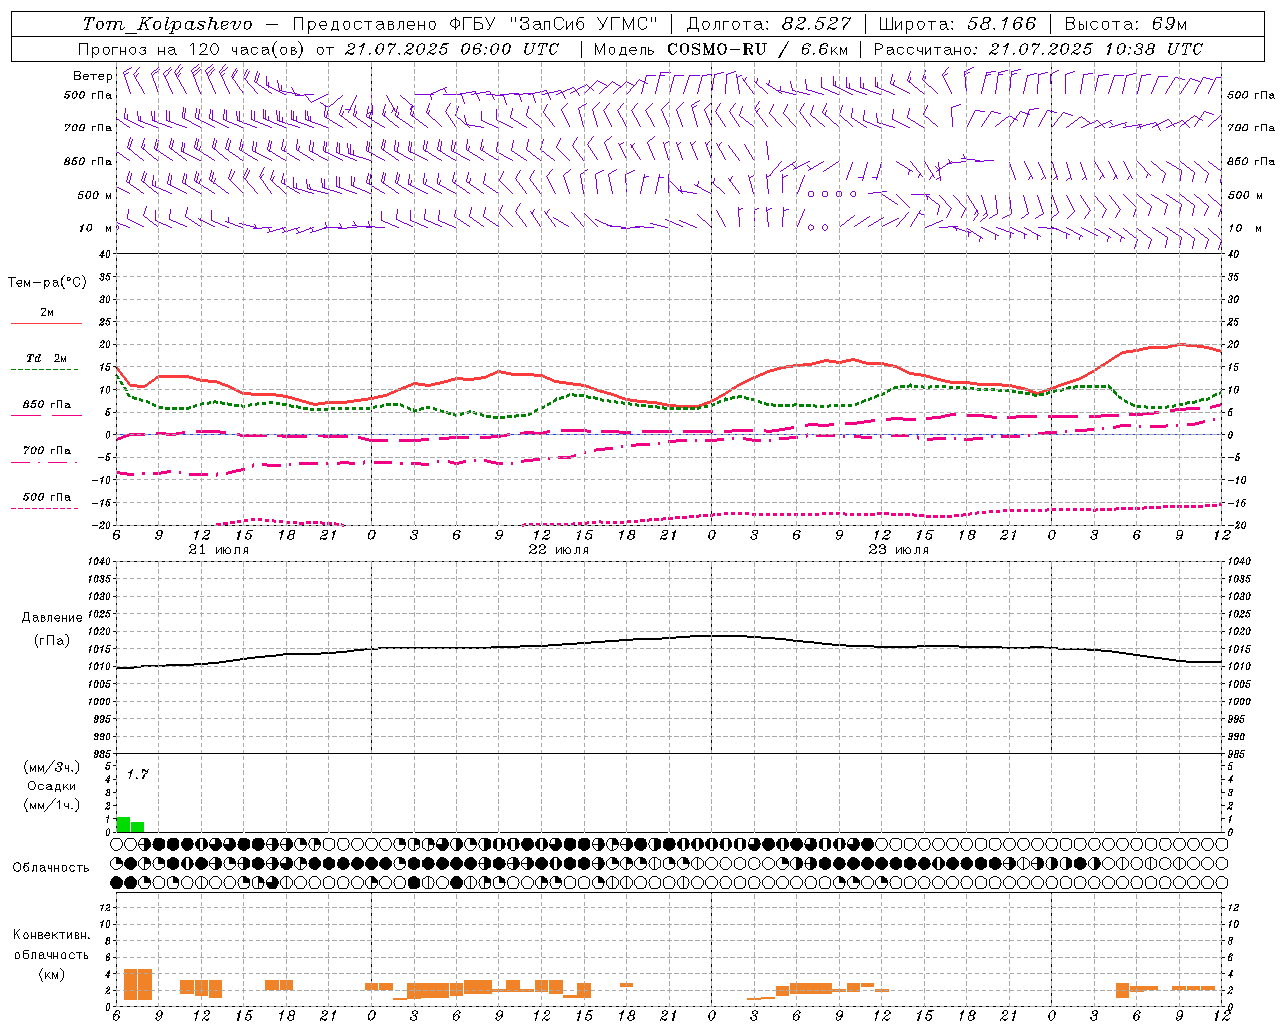Click the Тем-ра(°C) temperature label
Screen dimensions: 1280x1024
[x=47, y=283]
